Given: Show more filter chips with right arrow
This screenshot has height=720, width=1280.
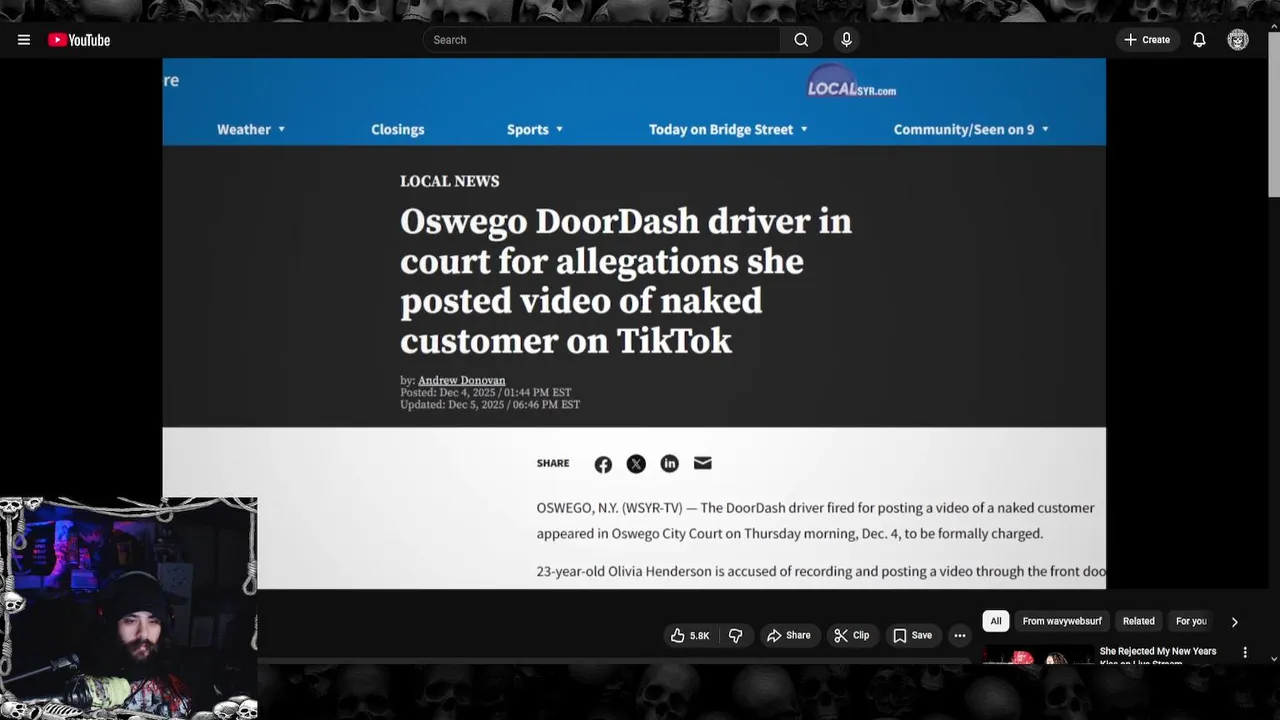Looking at the screenshot, I should (x=1234, y=621).
